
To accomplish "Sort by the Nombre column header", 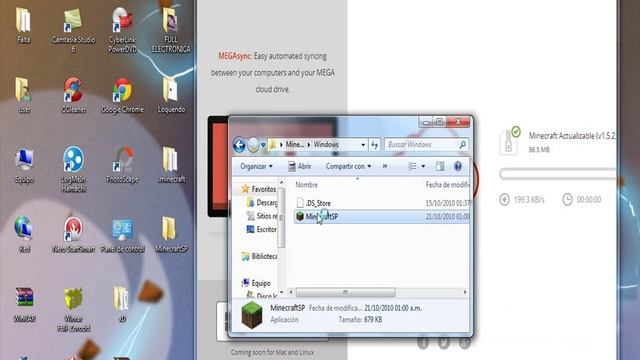I will (307, 185).
